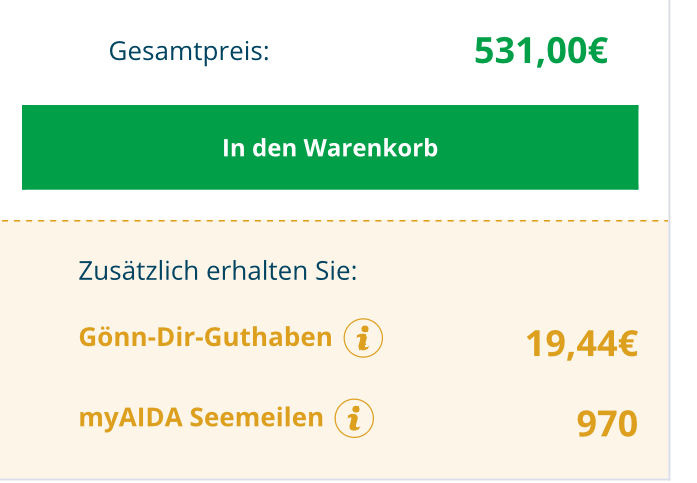Click the Gönn-Dir-Guthaben label
The image size is (697, 483).
click(205, 338)
